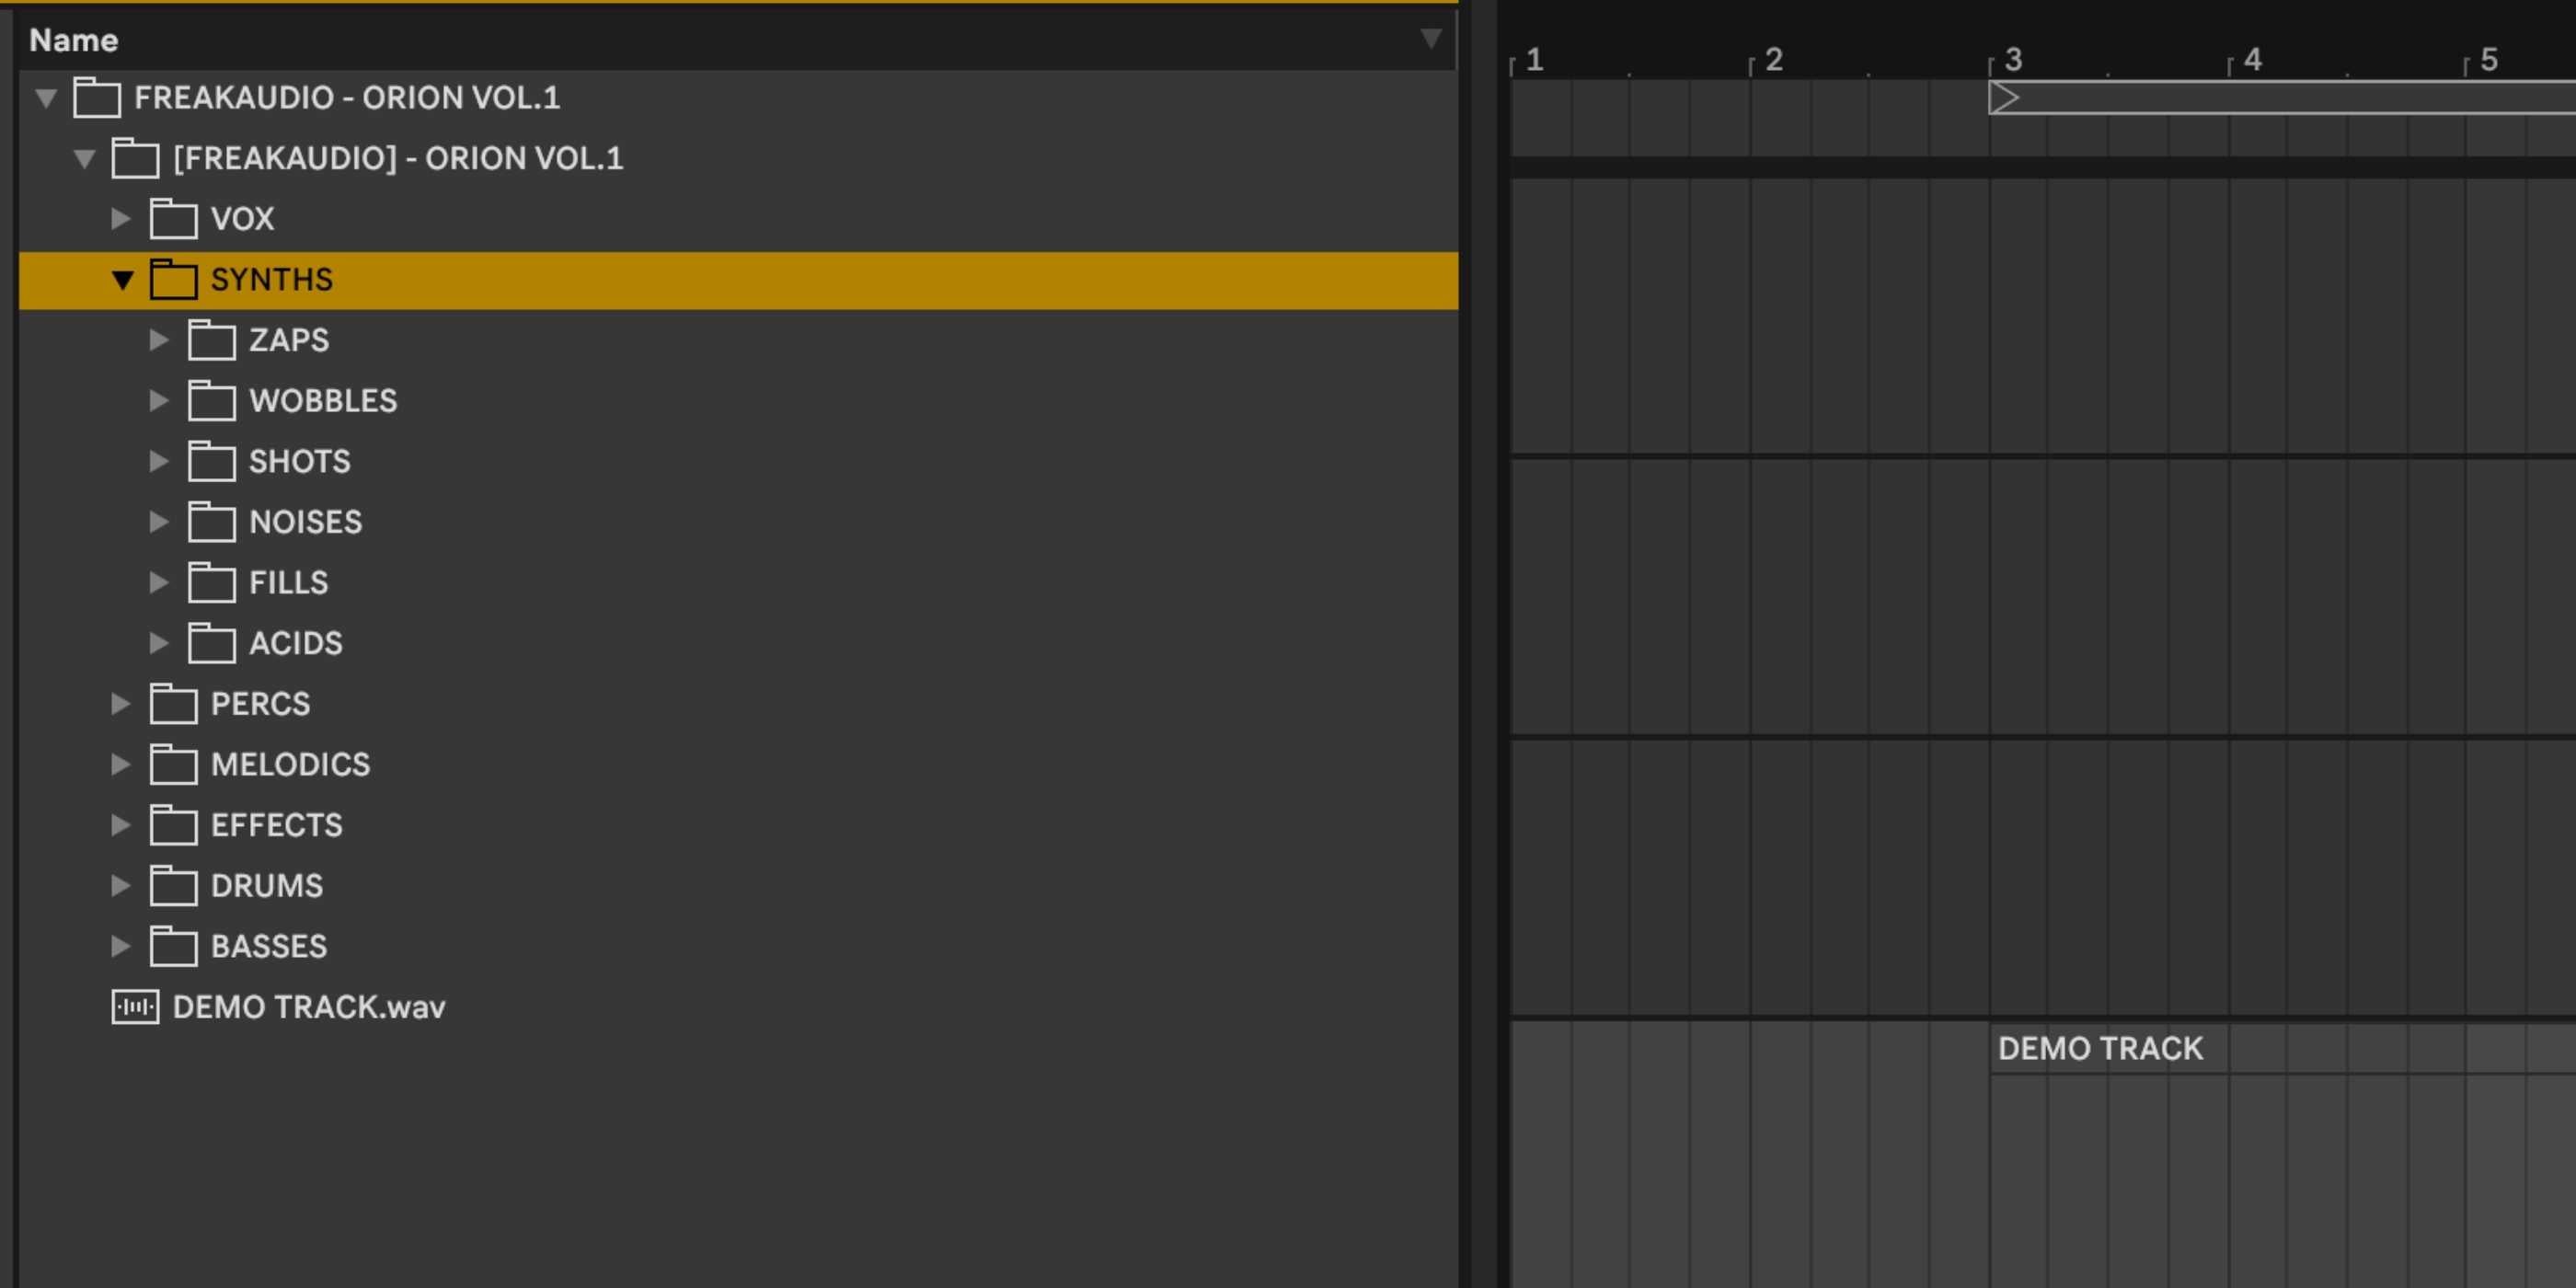Select the DEMO TRACK clip header
Screen dimensions: 2576x1288
2100,1048
